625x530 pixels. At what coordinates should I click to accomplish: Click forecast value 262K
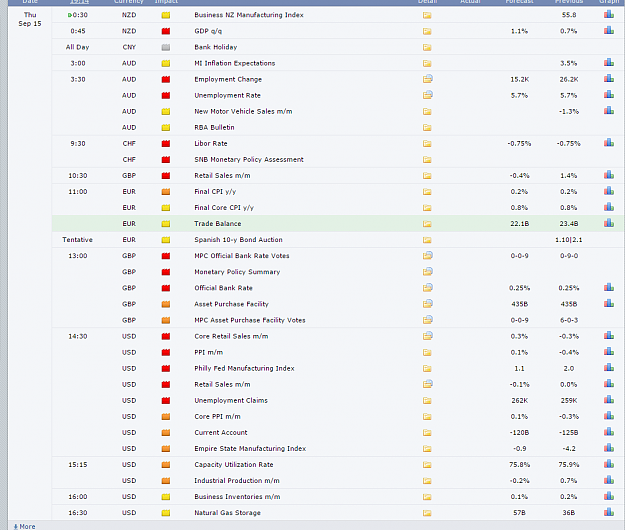(520, 400)
